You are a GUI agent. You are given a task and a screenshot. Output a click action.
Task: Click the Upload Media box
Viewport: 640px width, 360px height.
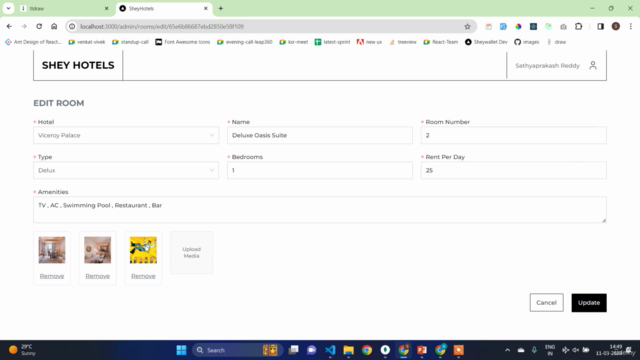coord(191,252)
